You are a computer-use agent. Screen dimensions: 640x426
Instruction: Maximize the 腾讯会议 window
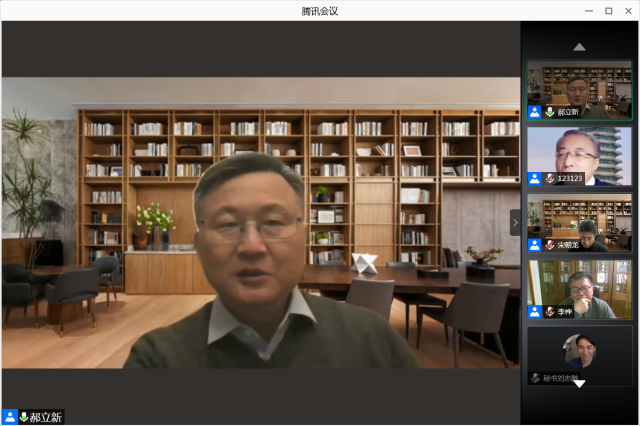coord(608,10)
